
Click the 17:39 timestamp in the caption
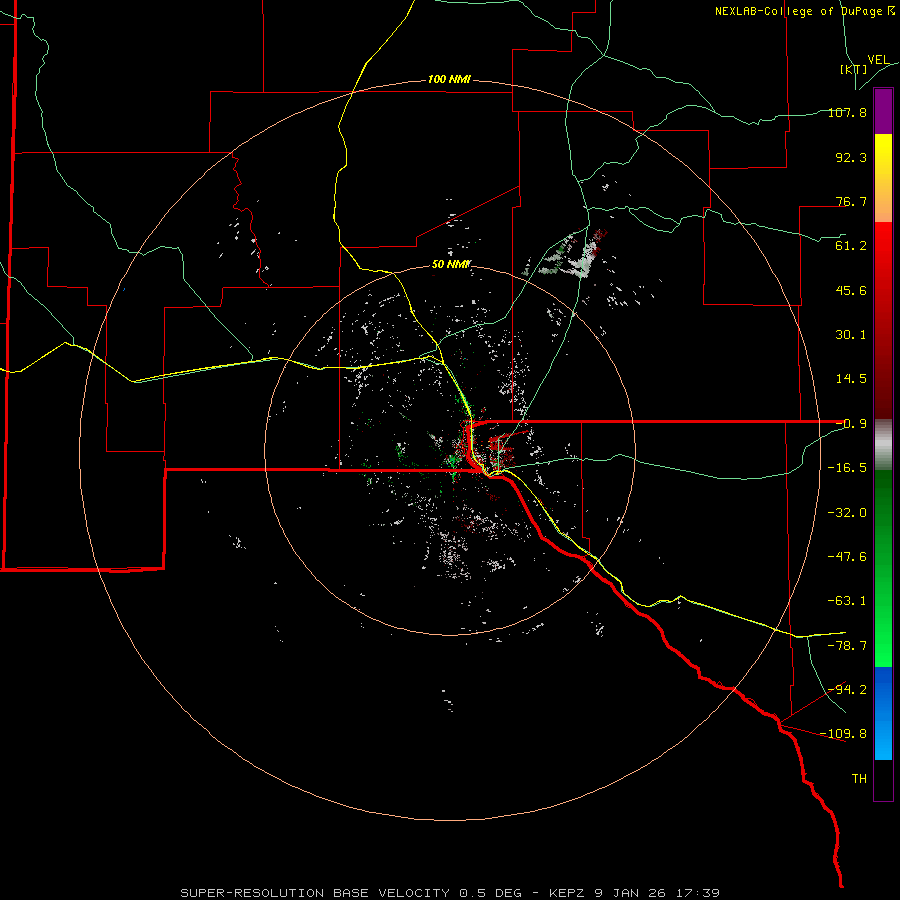[699, 893]
